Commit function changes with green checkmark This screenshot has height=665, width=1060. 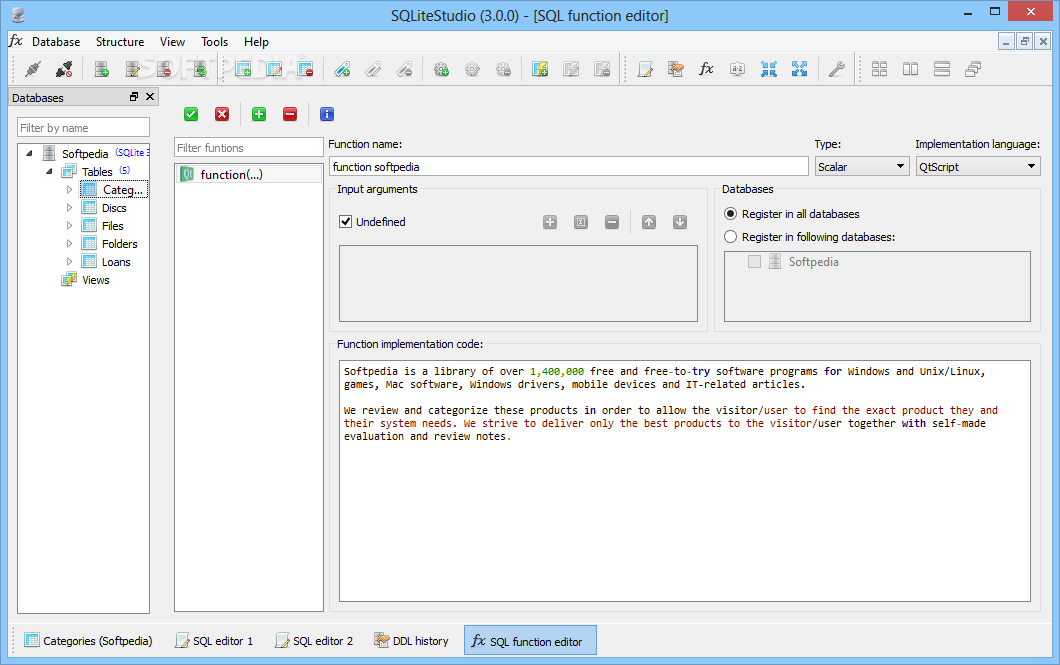tap(191, 114)
